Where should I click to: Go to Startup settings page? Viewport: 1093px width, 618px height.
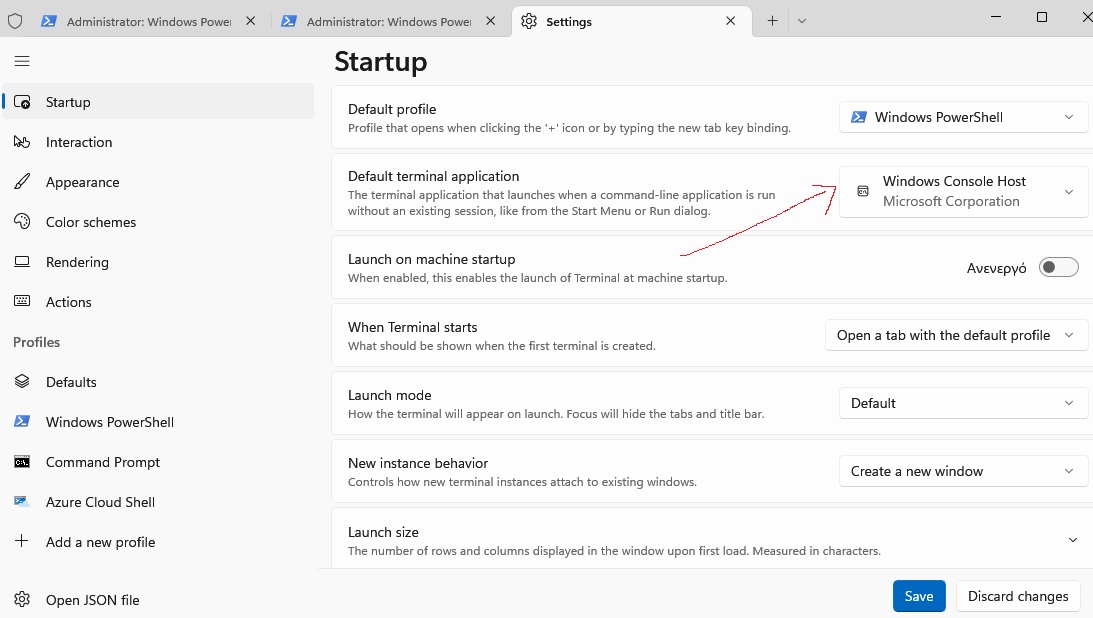tap(158, 102)
